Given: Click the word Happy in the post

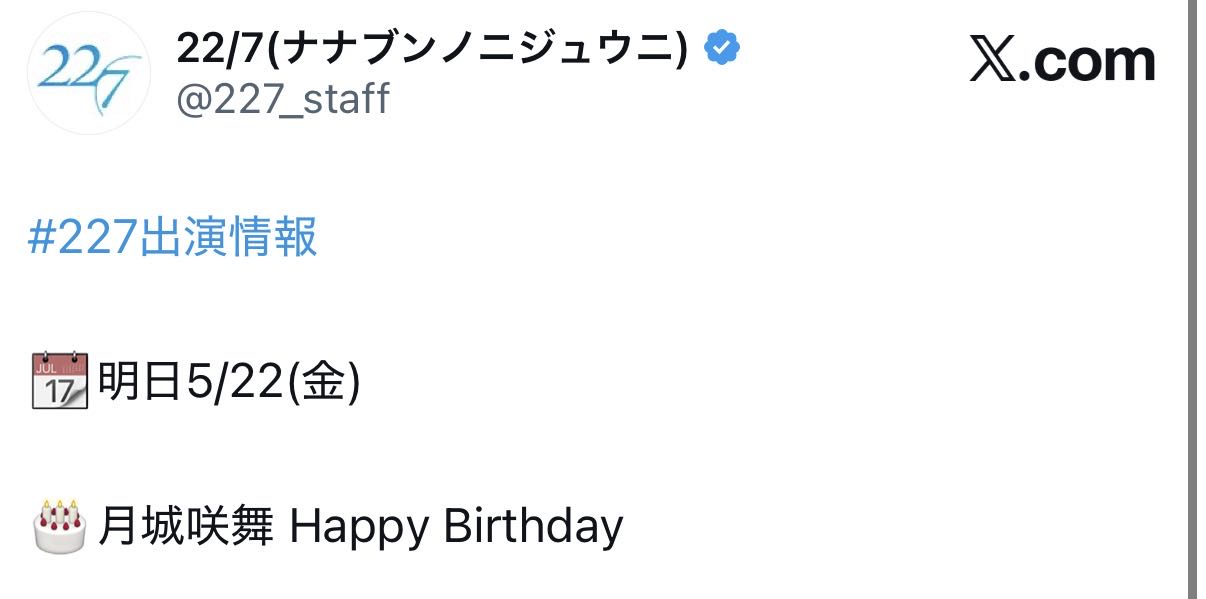Looking at the screenshot, I should [x=361, y=527].
